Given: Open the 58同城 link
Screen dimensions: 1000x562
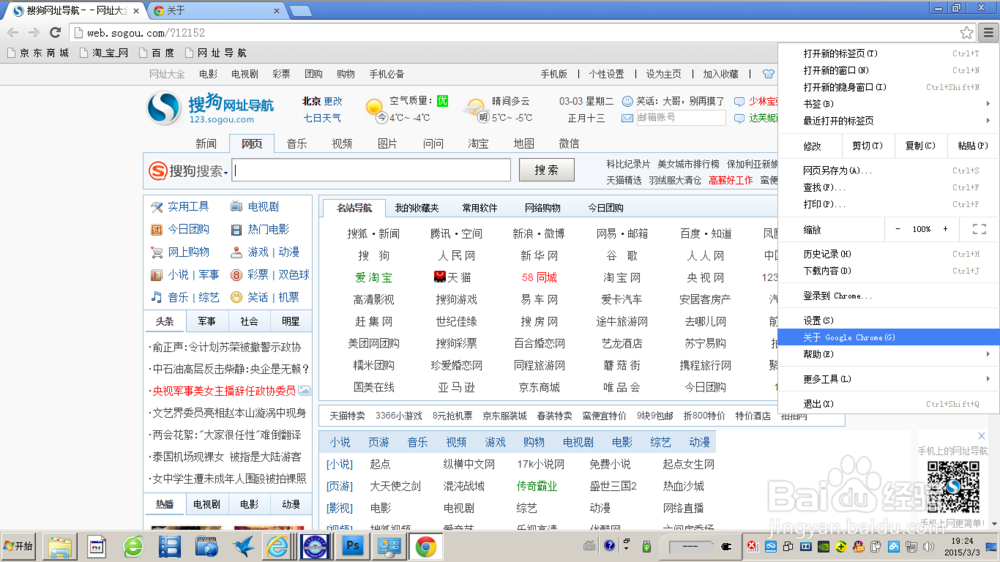Looking at the screenshot, I should [539, 277].
